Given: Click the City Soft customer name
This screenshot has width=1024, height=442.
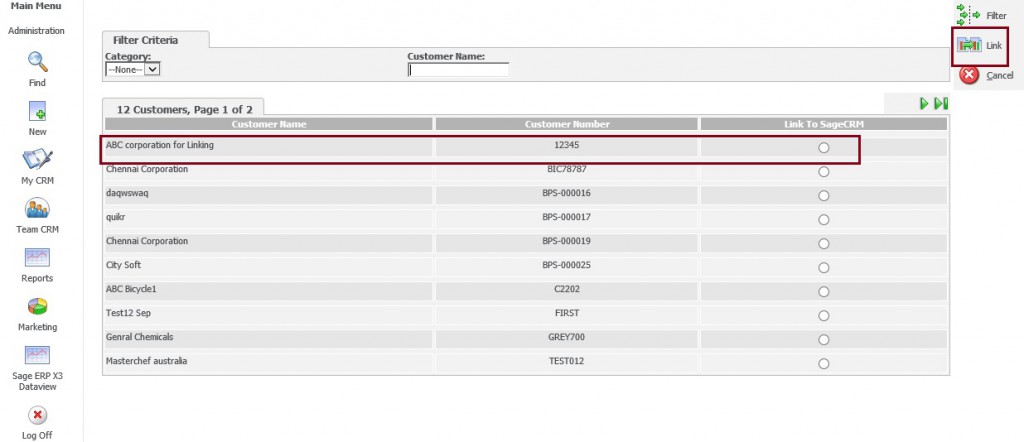Looking at the screenshot, I should point(123,265).
